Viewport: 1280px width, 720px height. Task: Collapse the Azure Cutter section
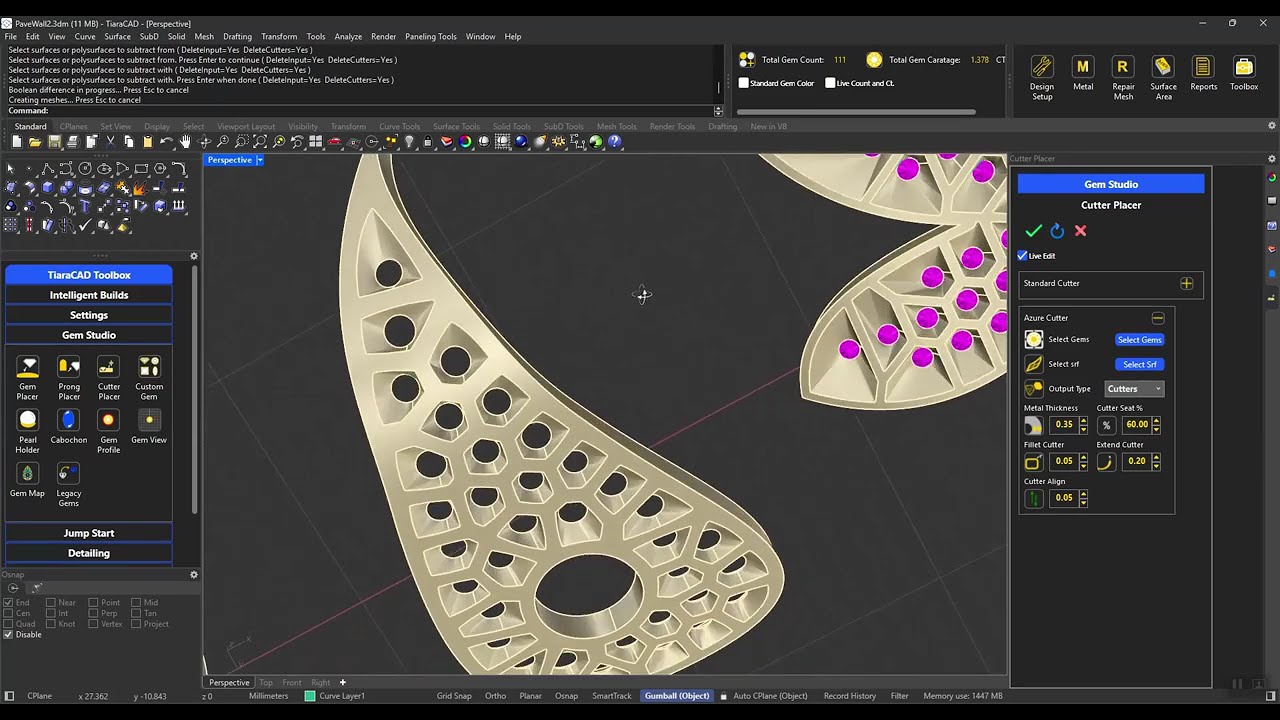tap(1158, 318)
